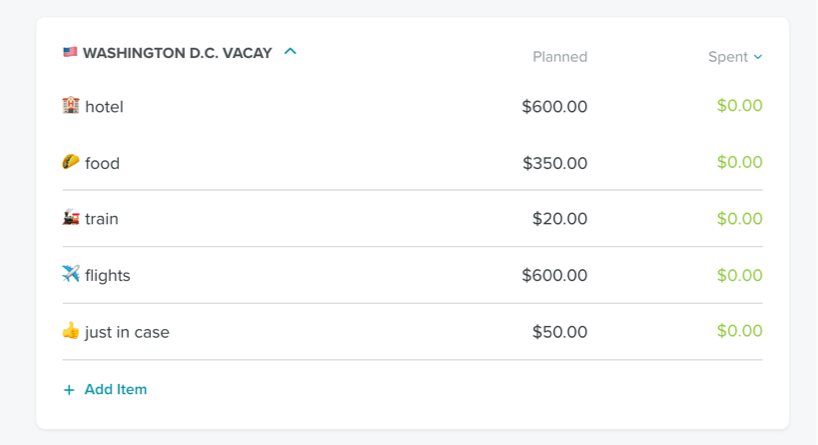Viewport: 818px width, 445px height.
Task: Click the hotel building emoji icon
Action: [70, 105]
